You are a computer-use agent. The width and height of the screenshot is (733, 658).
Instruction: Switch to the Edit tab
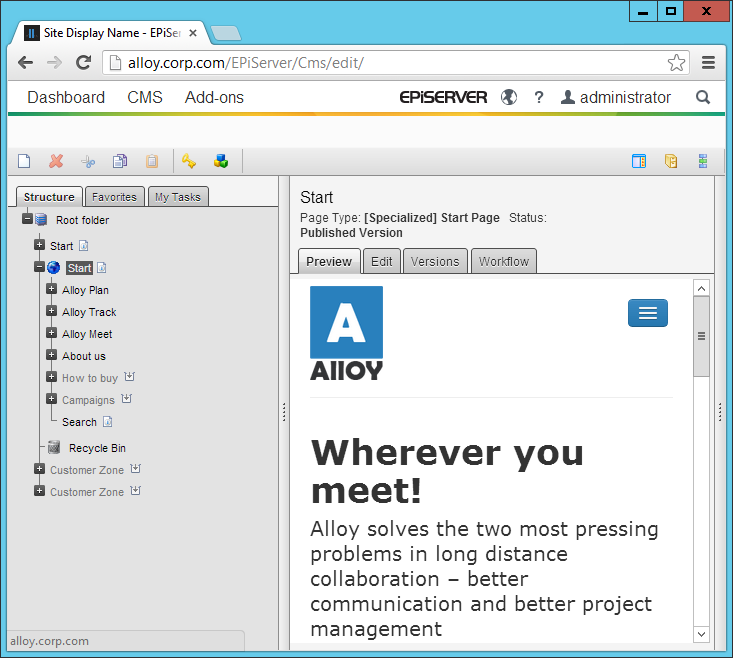pos(381,261)
